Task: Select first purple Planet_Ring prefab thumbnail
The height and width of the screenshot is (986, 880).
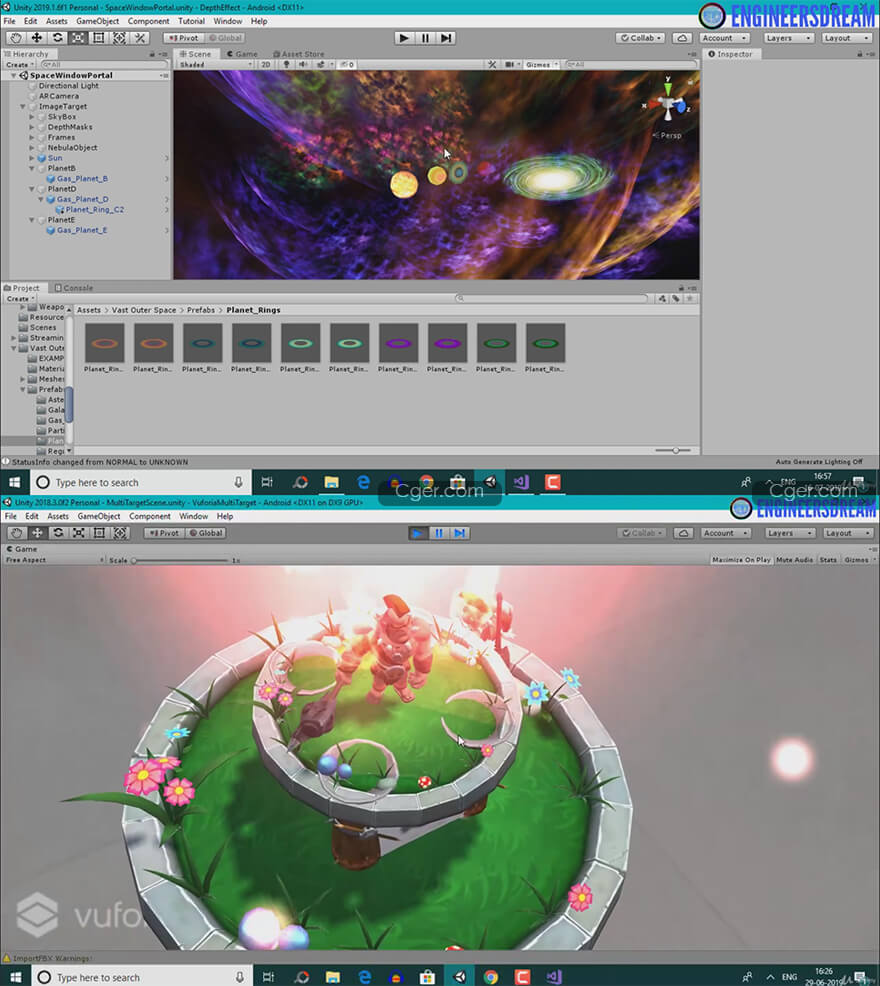Action: tap(398, 343)
